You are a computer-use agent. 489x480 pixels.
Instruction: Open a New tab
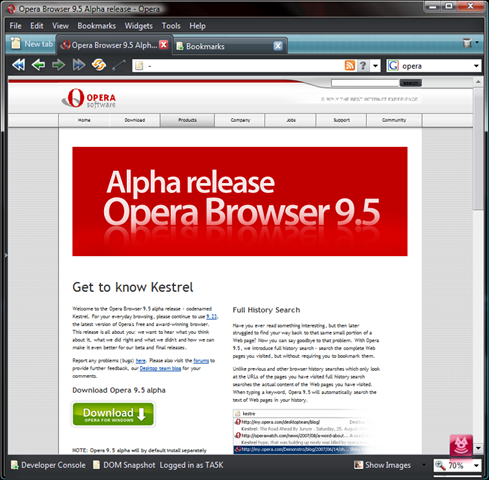[x=32, y=44]
